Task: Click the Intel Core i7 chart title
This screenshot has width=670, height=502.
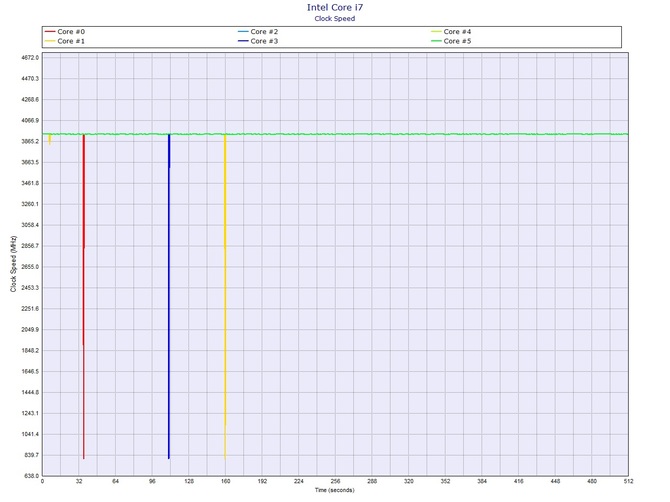Action: 335,7
